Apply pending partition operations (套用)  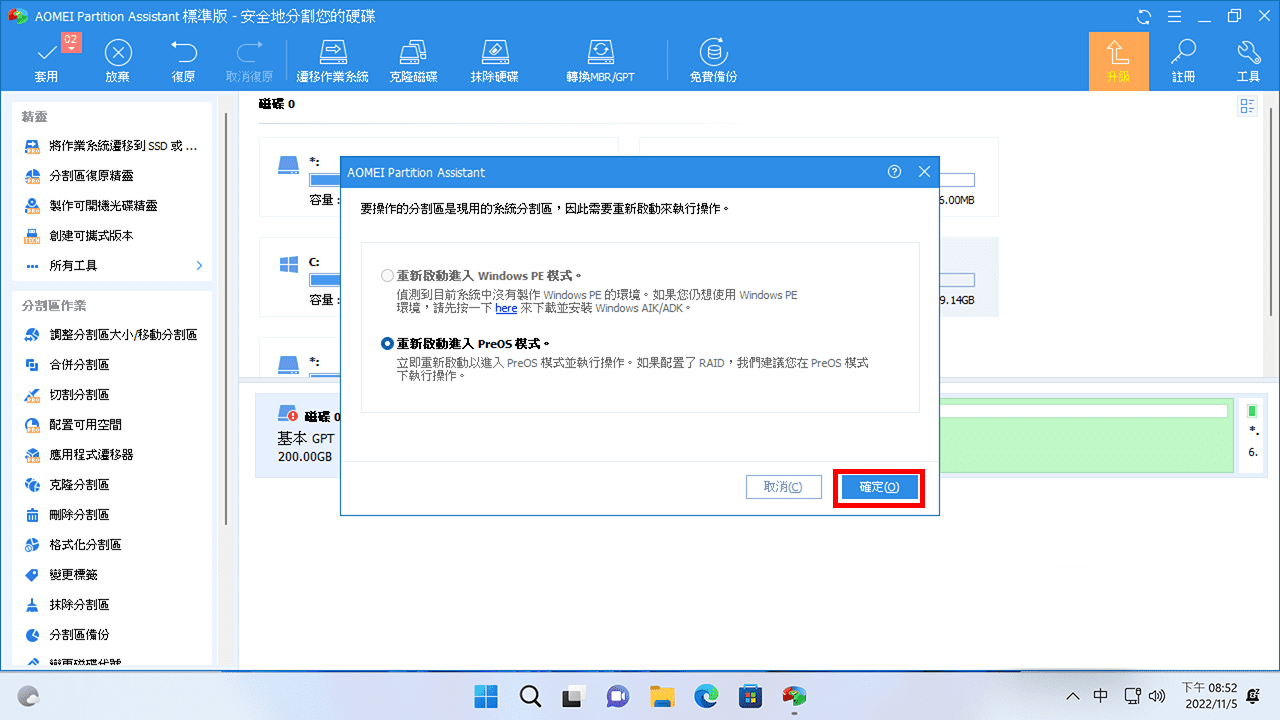(46, 60)
